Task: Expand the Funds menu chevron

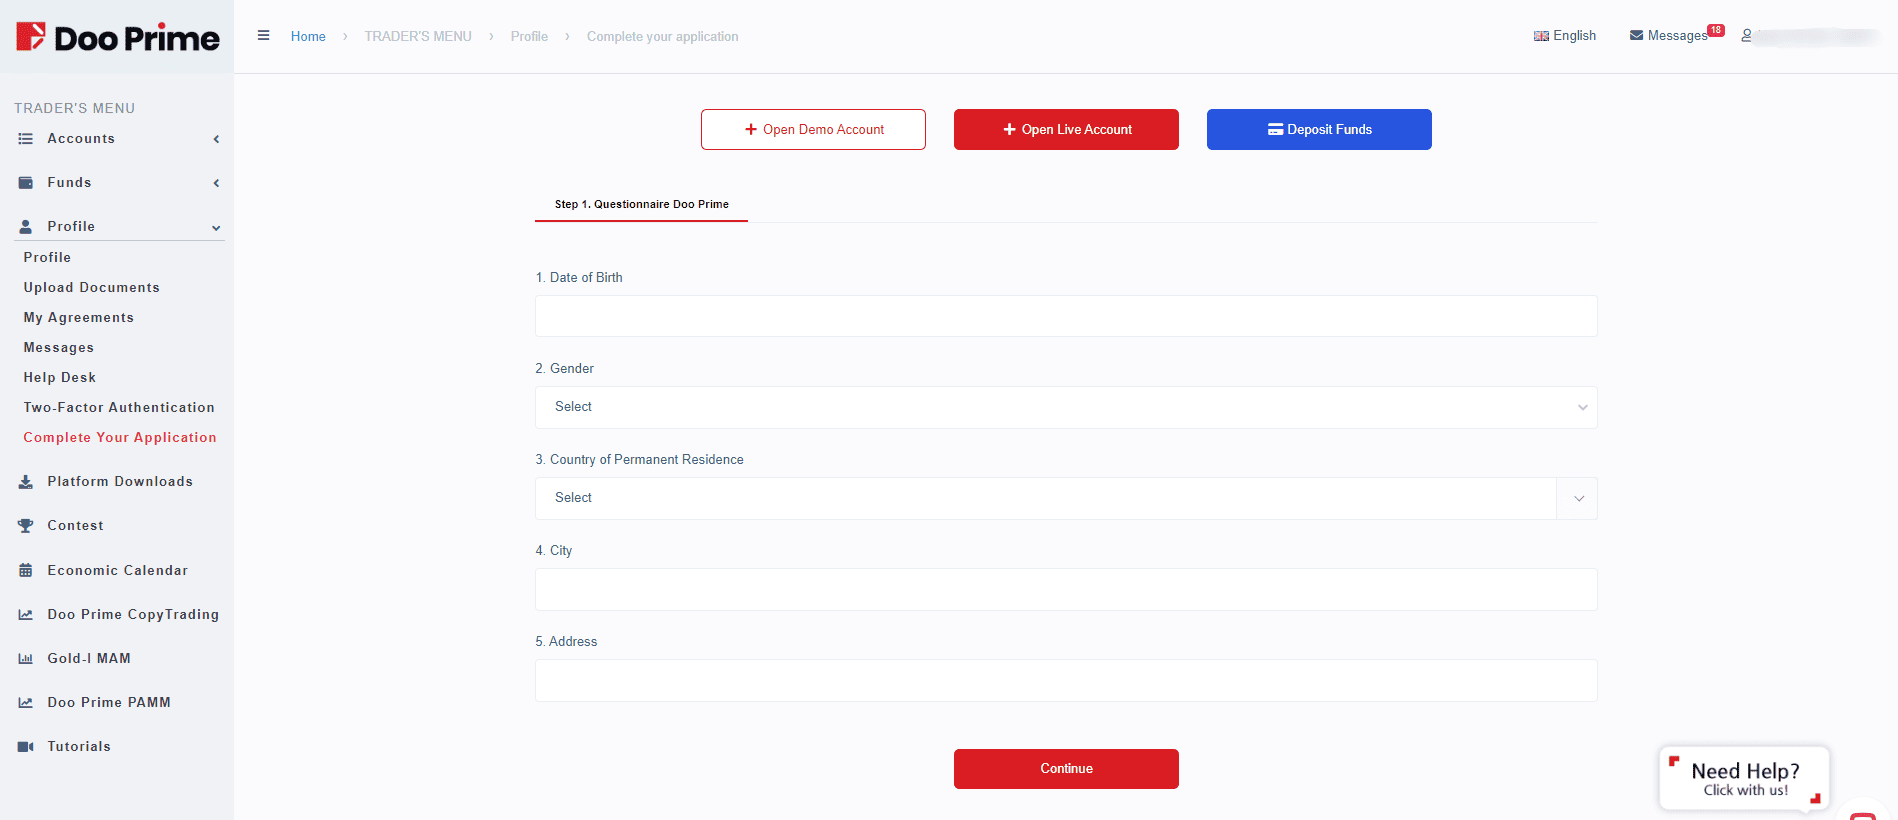Action: pos(216,183)
